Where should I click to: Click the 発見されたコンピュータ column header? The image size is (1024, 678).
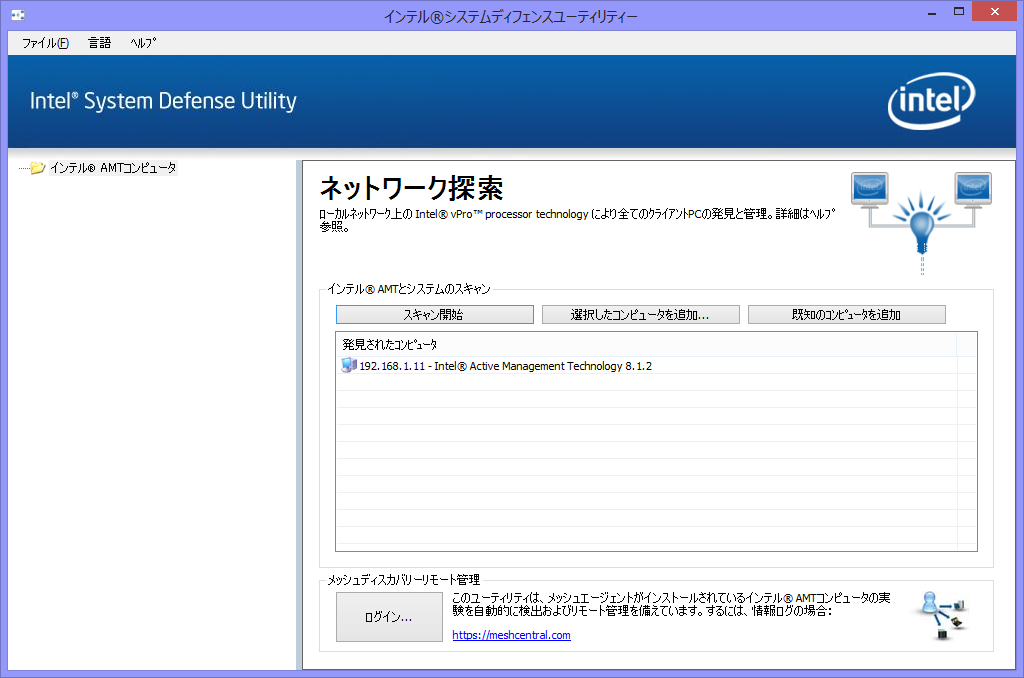[x=647, y=344]
